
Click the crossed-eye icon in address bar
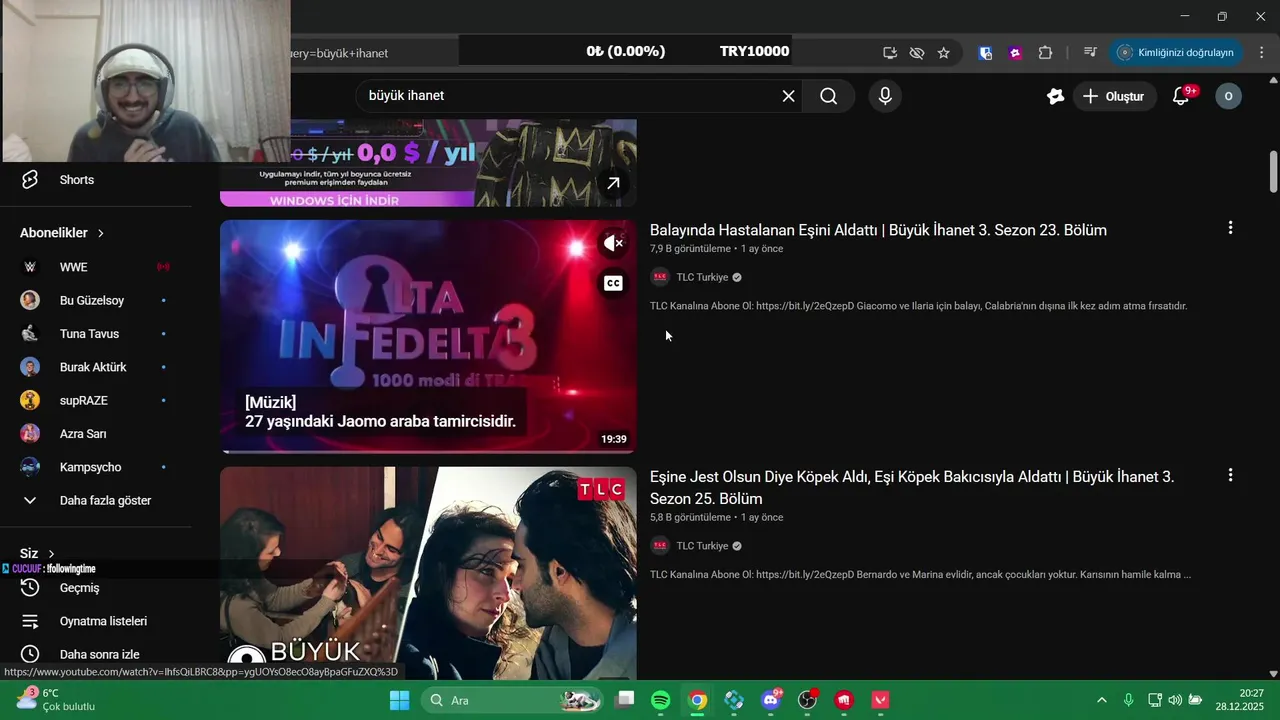coord(916,53)
